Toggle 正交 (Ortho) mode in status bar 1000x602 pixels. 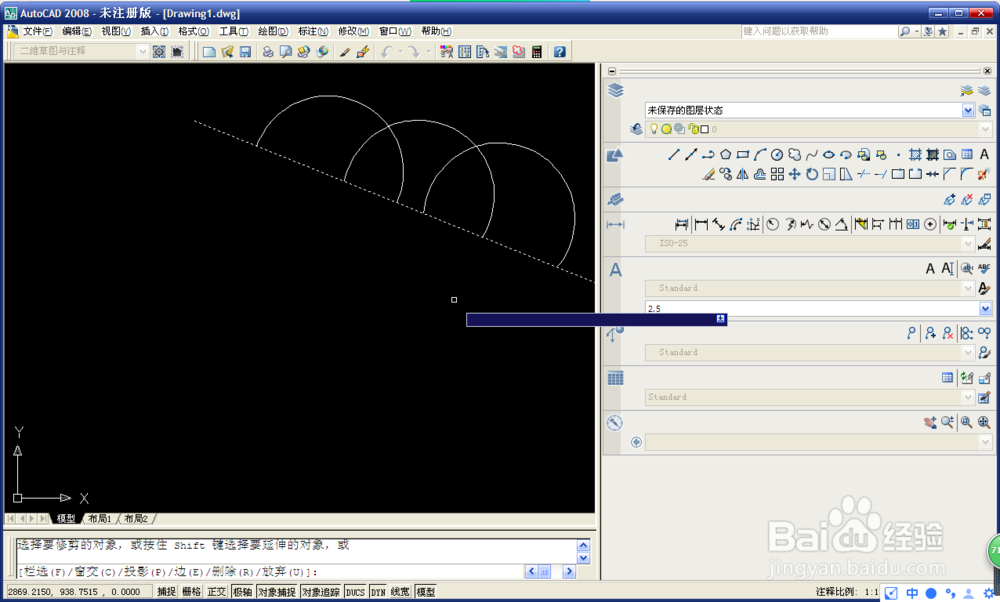217,592
